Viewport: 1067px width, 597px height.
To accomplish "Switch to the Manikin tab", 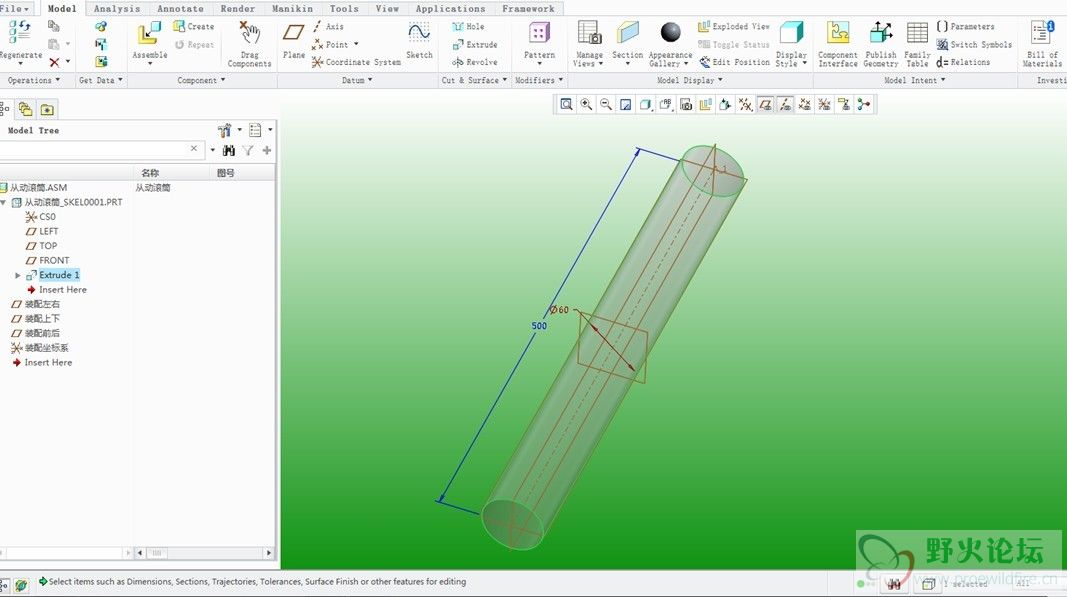I will 293,9.
